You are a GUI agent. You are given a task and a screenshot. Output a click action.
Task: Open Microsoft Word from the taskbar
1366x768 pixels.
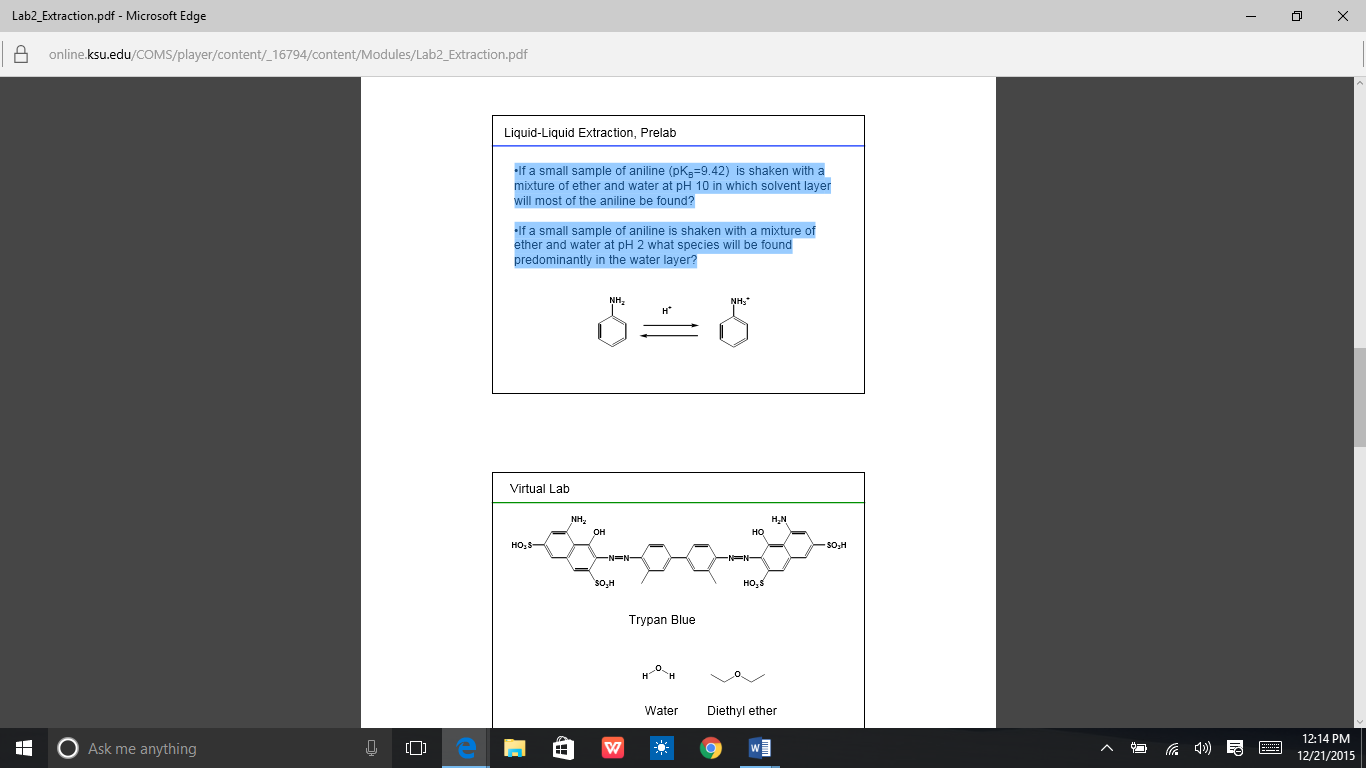(x=758, y=747)
